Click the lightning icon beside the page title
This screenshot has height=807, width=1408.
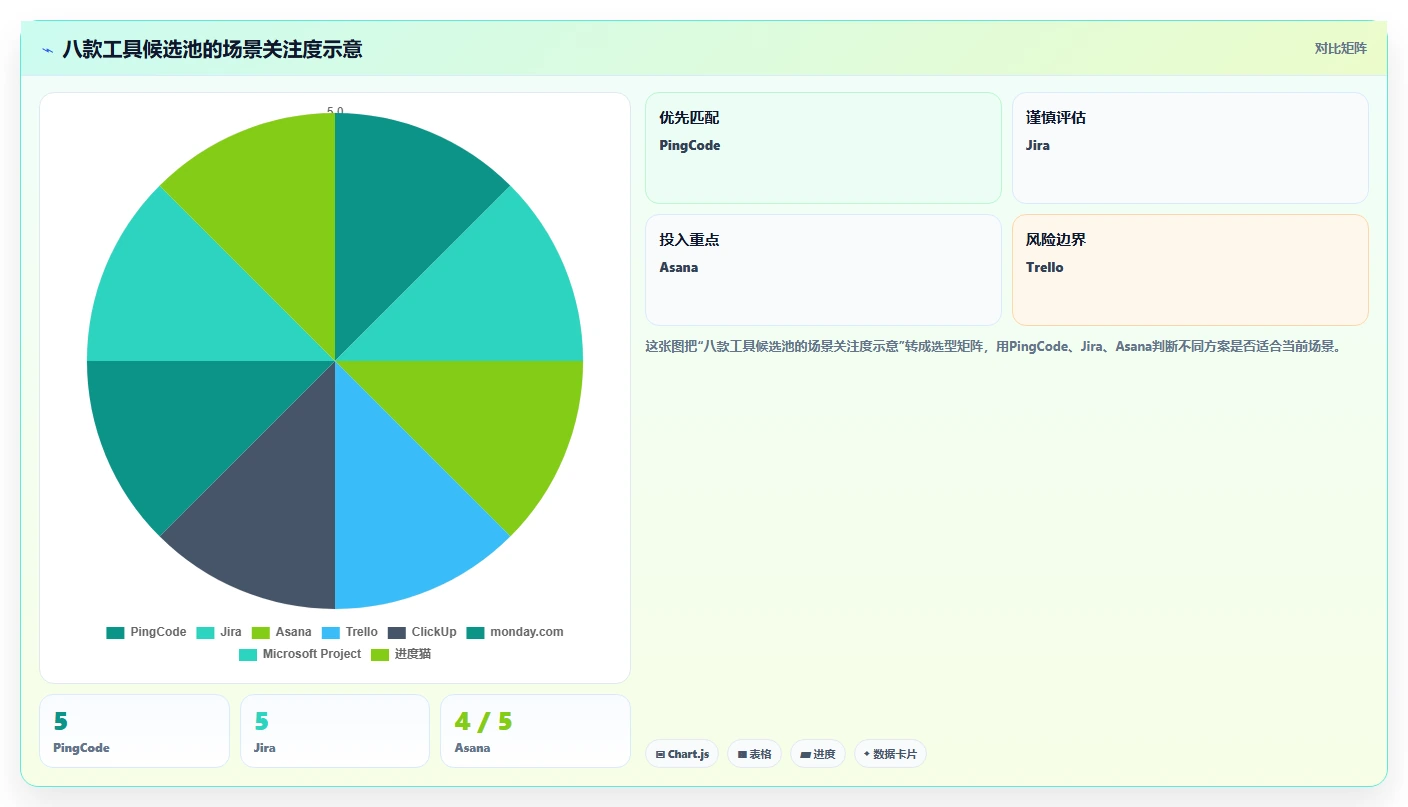pyautogui.click(x=47, y=50)
